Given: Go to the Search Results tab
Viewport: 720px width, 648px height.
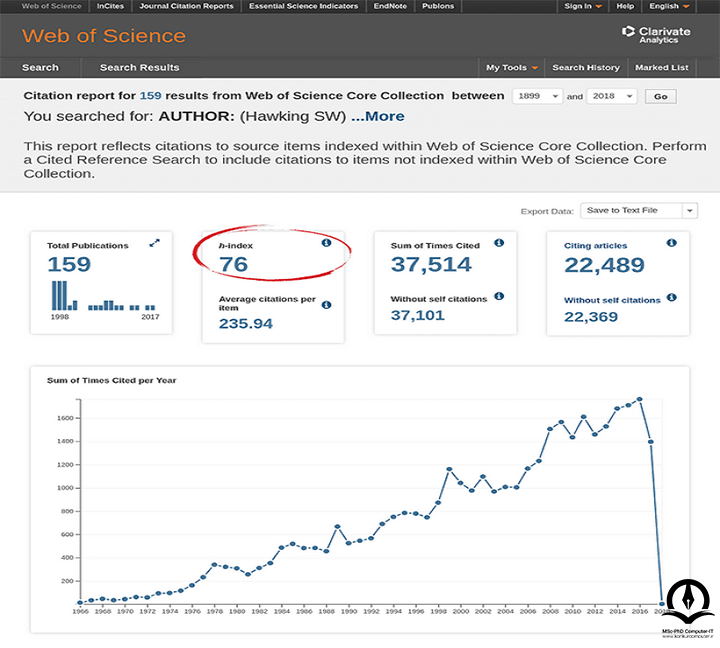Looking at the screenshot, I should pyautogui.click(x=140, y=68).
